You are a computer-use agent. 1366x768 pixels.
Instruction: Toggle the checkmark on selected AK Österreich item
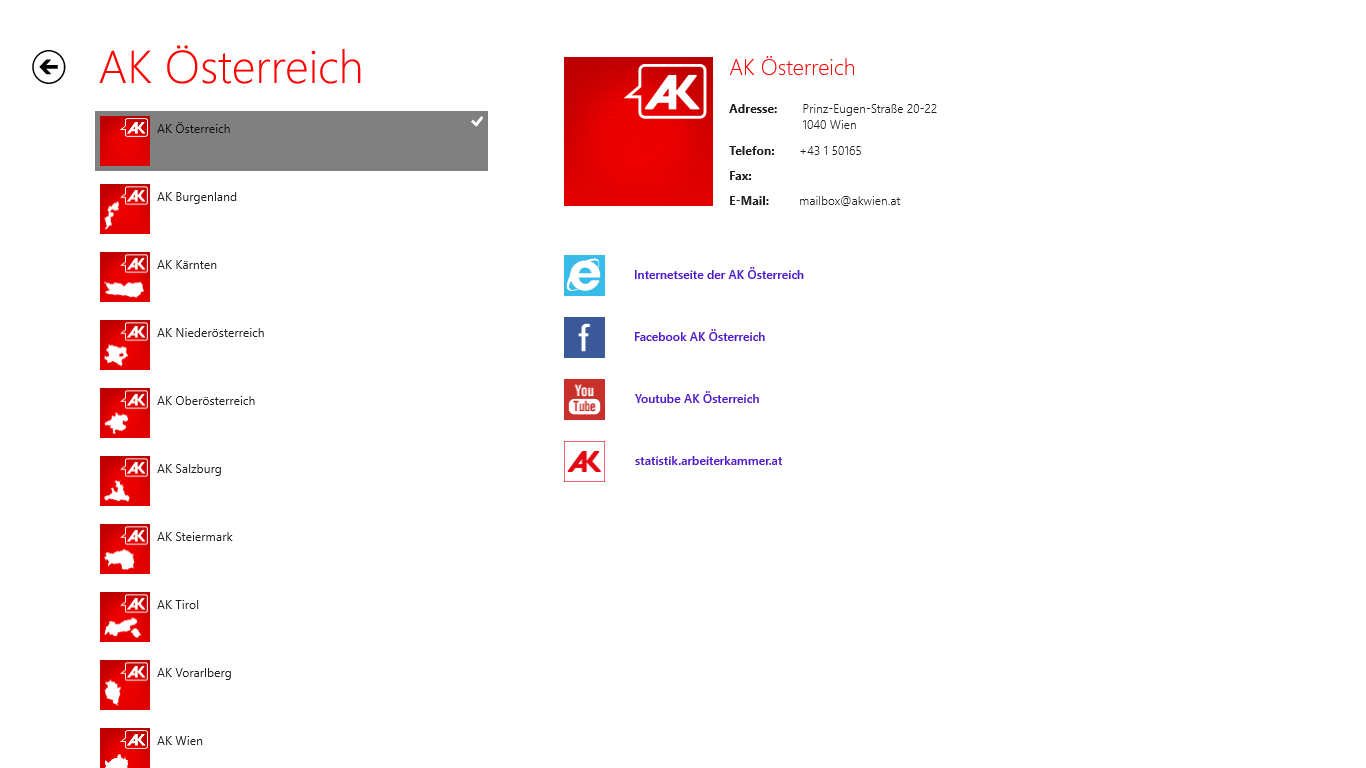point(477,121)
